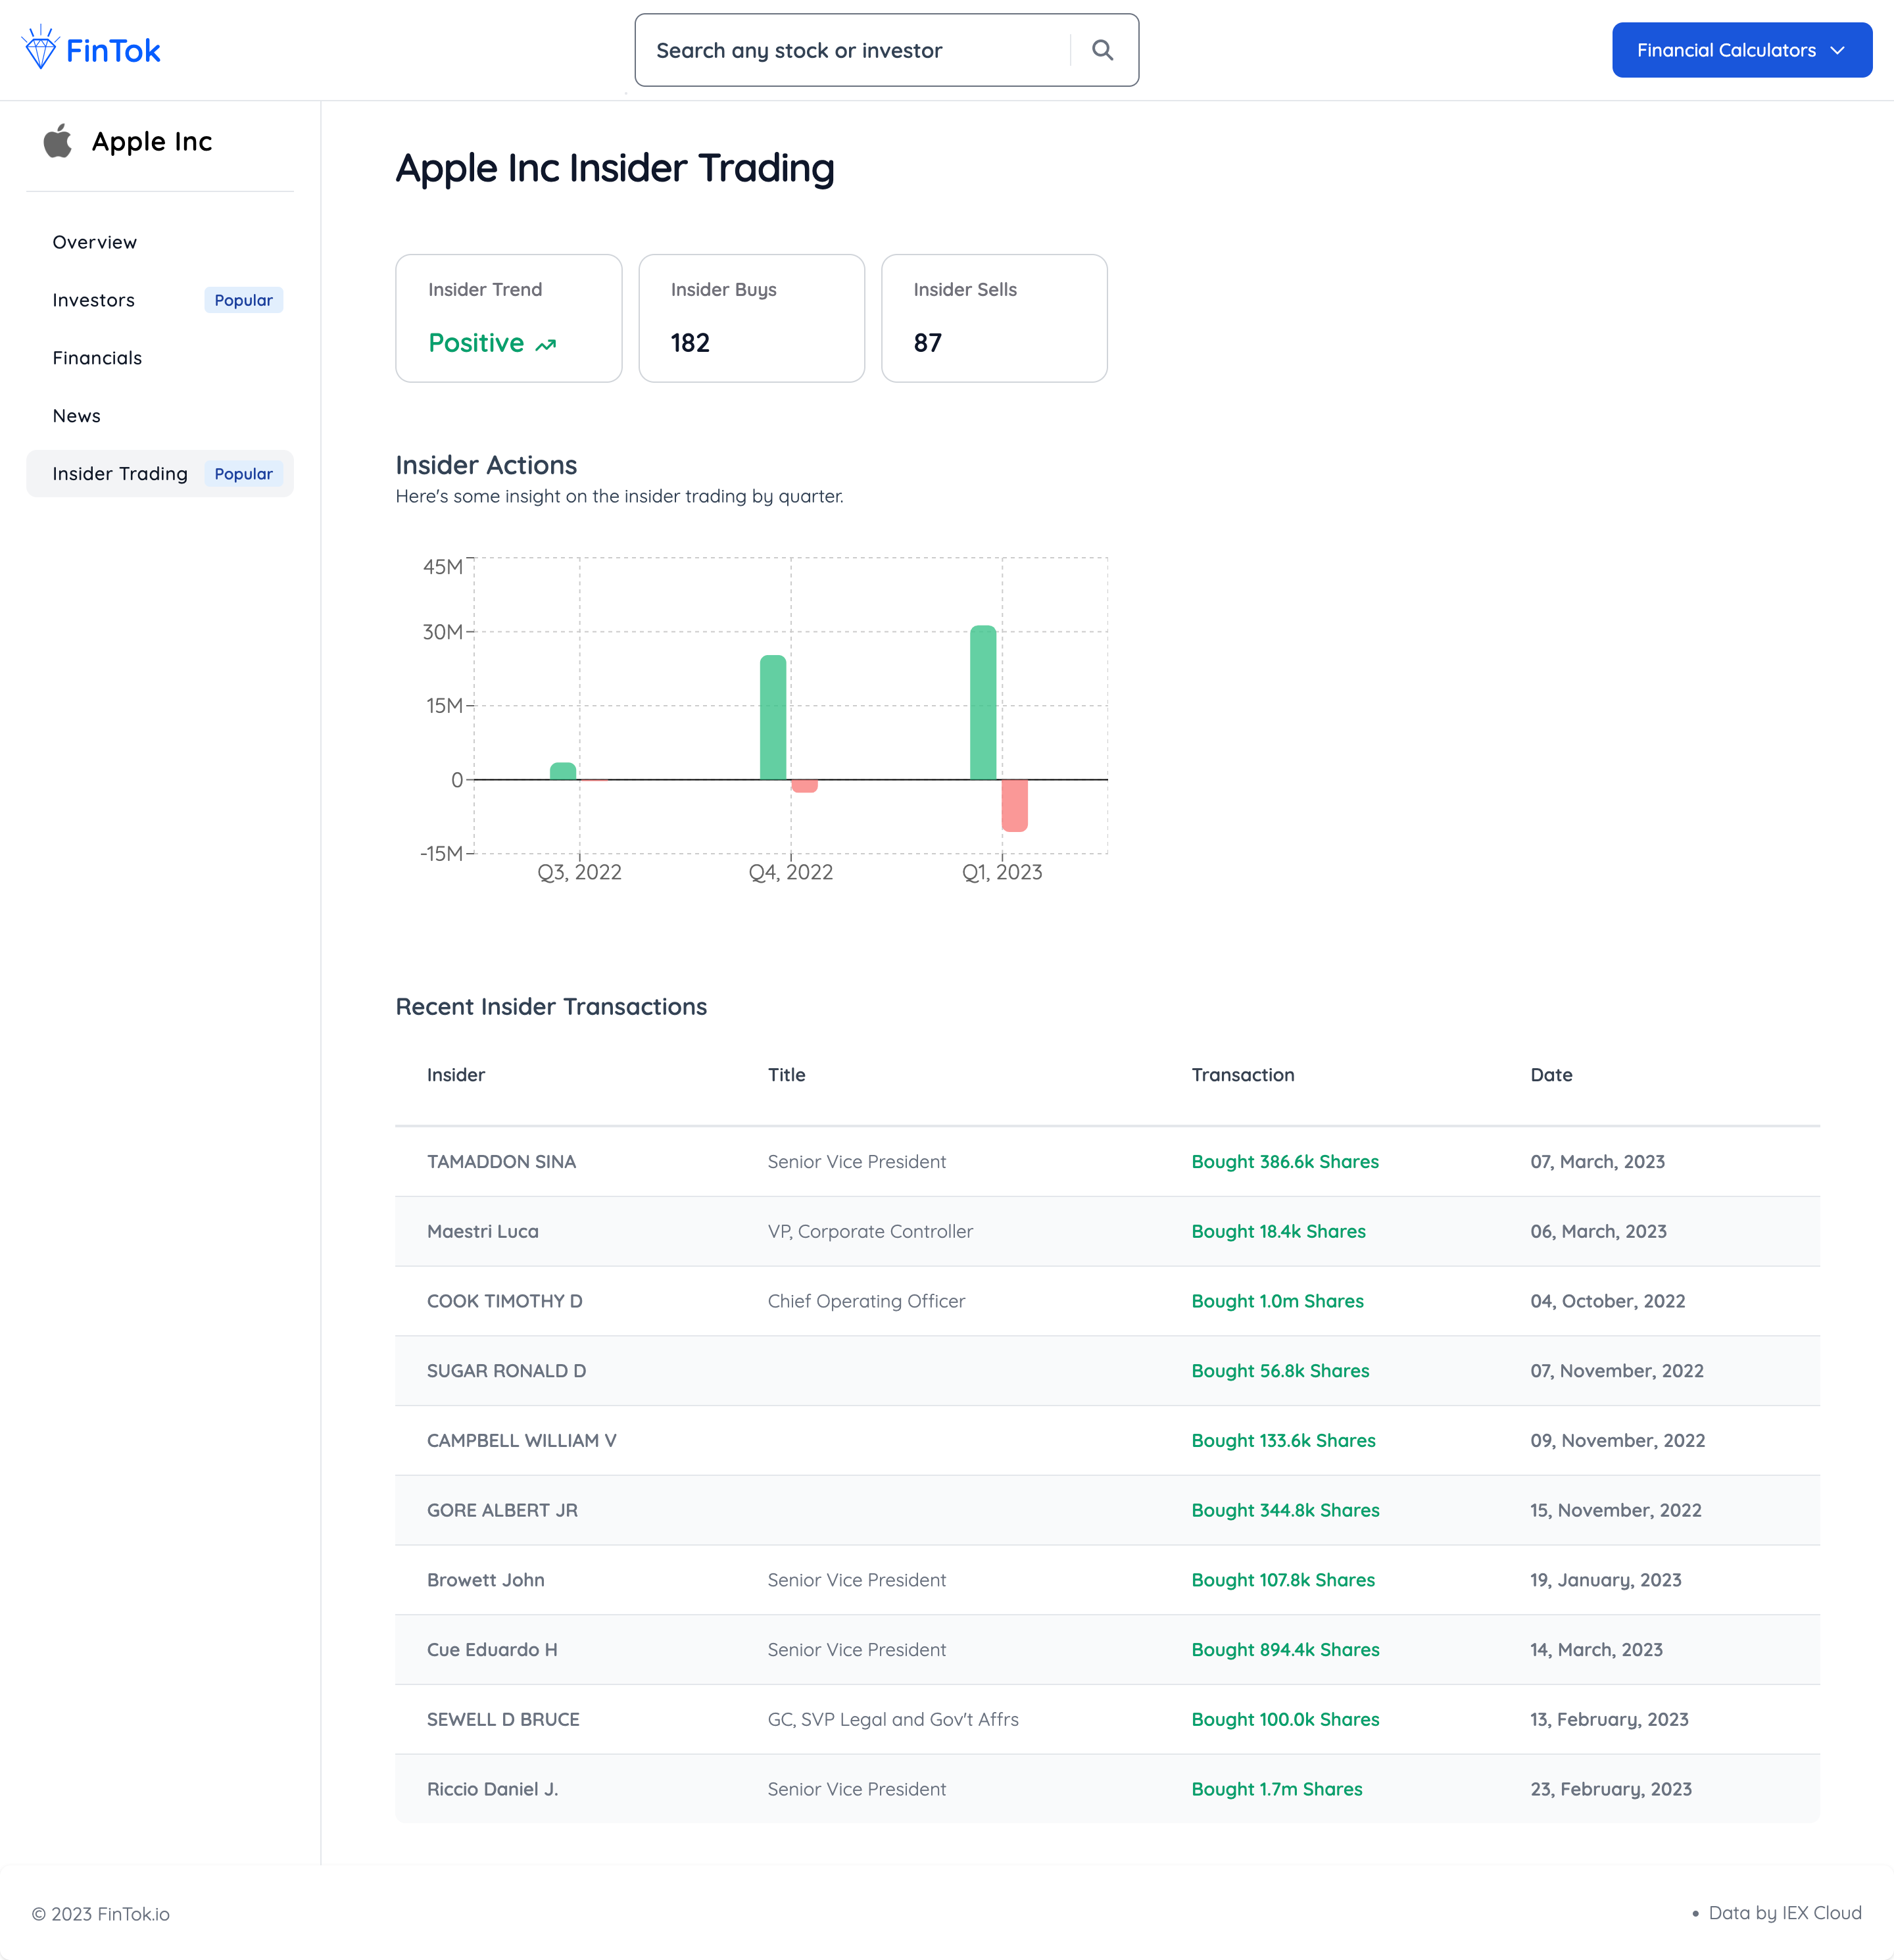The width and height of the screenshot is (1894, 1960).
Task: Click the Title column header
Action: click(x=786, y=1075)
